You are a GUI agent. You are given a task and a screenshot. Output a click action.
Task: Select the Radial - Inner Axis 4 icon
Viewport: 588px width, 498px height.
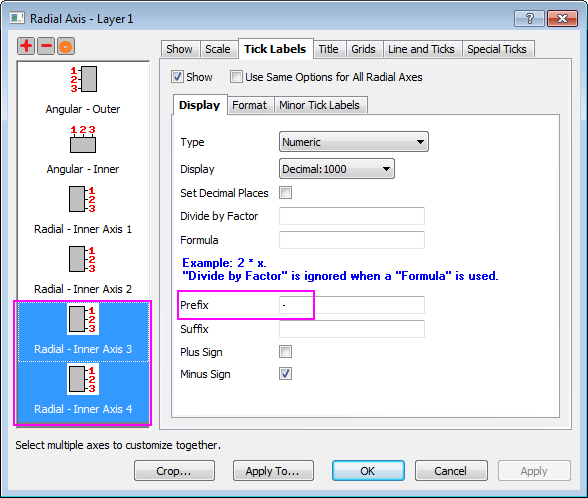pos(83,379)
